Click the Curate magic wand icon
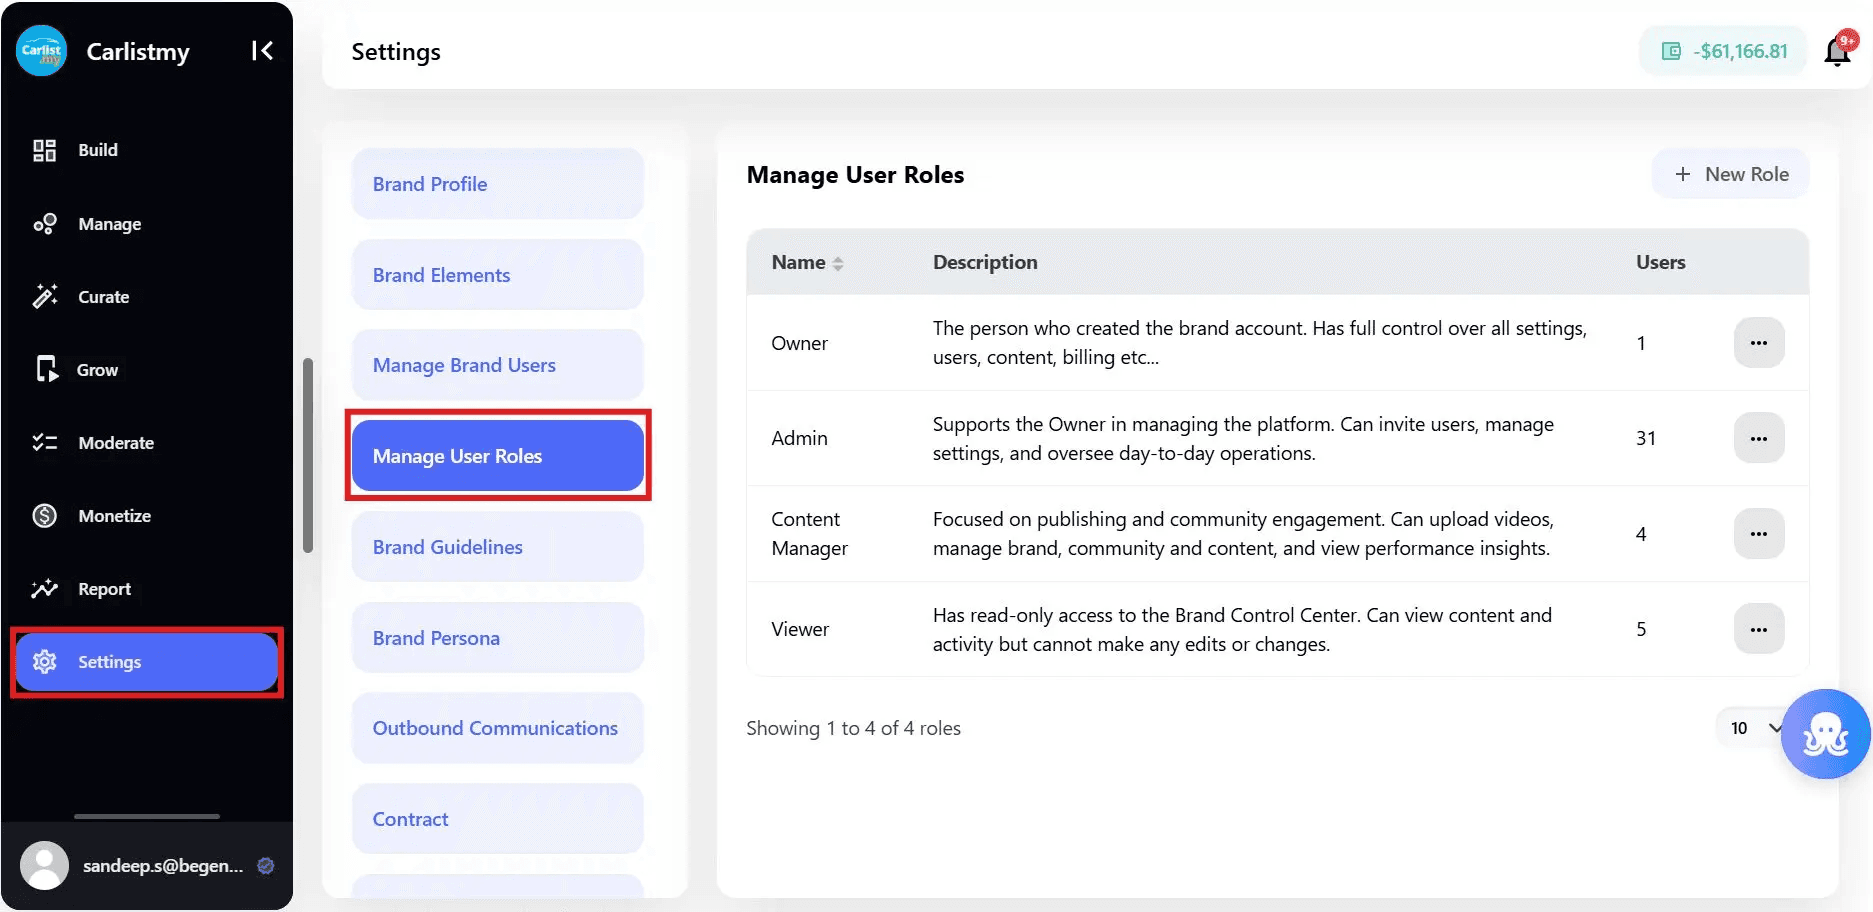This screenshot has width=1873, height=912. pos(44,297)
